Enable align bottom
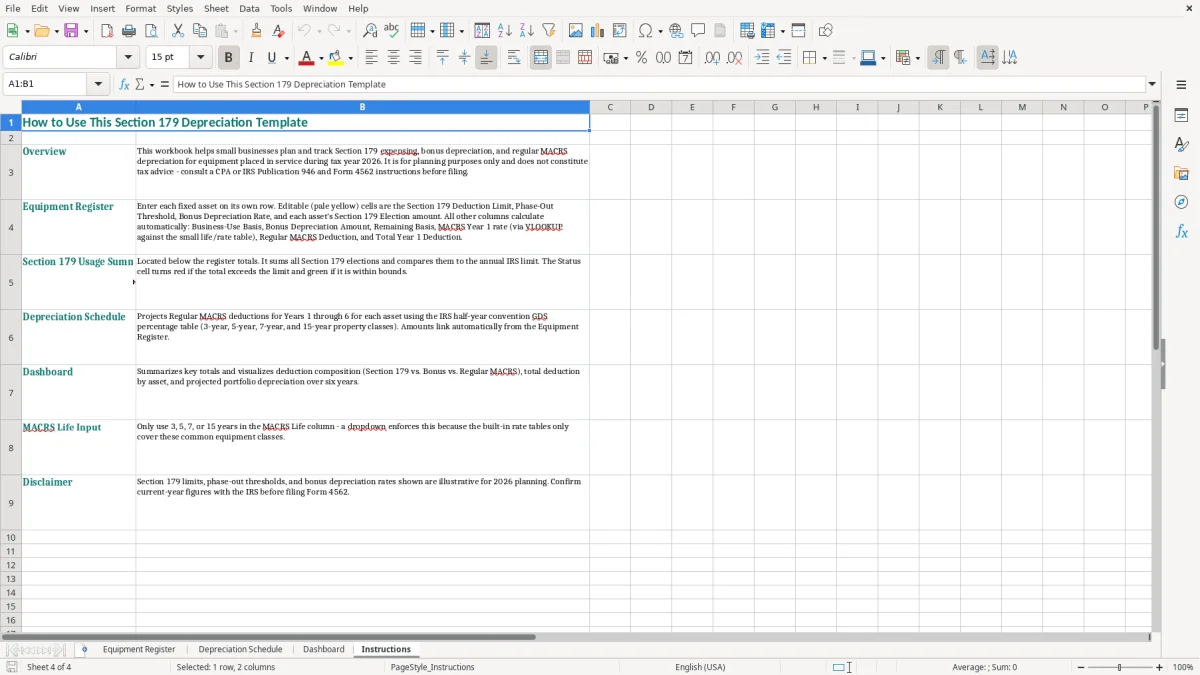The image size is (1200, 675). pos(486,58)
